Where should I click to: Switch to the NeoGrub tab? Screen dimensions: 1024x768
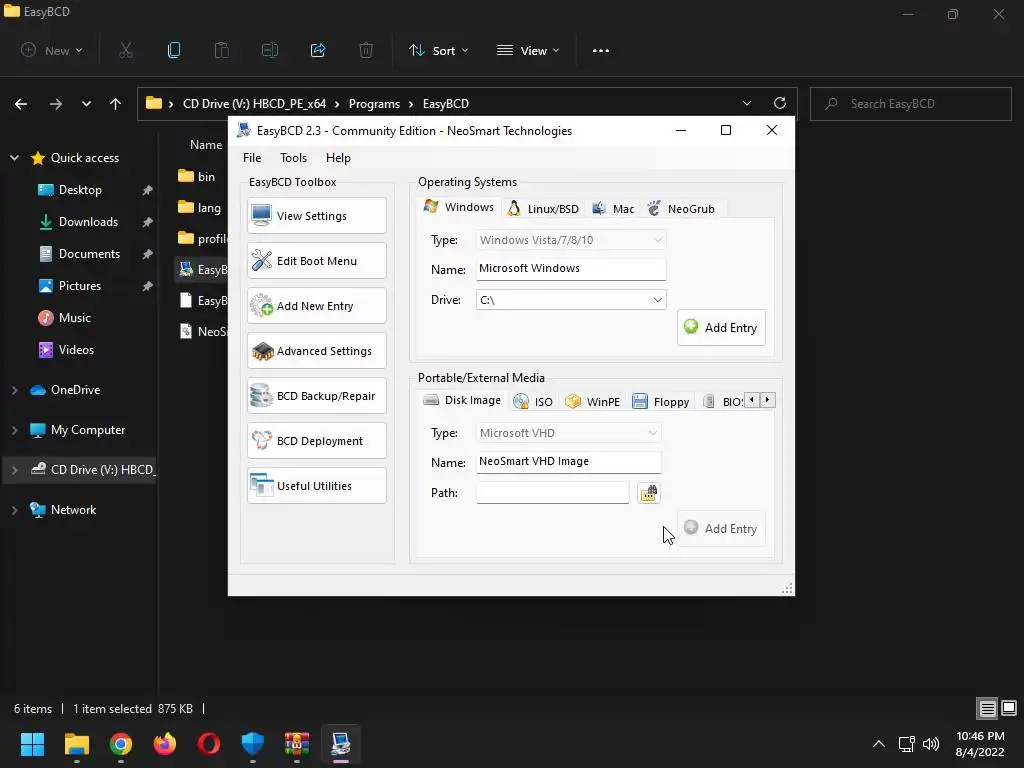click(681, 209)
